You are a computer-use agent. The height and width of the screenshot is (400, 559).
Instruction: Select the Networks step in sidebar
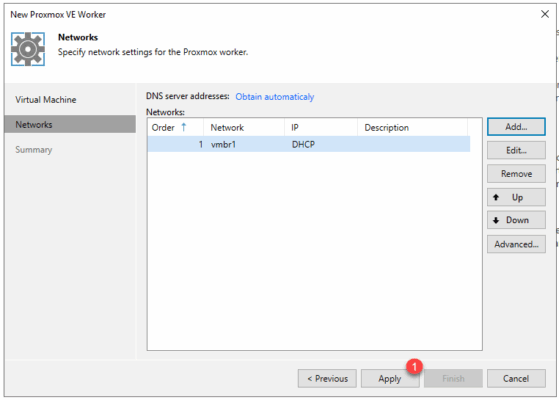(70, 124)
